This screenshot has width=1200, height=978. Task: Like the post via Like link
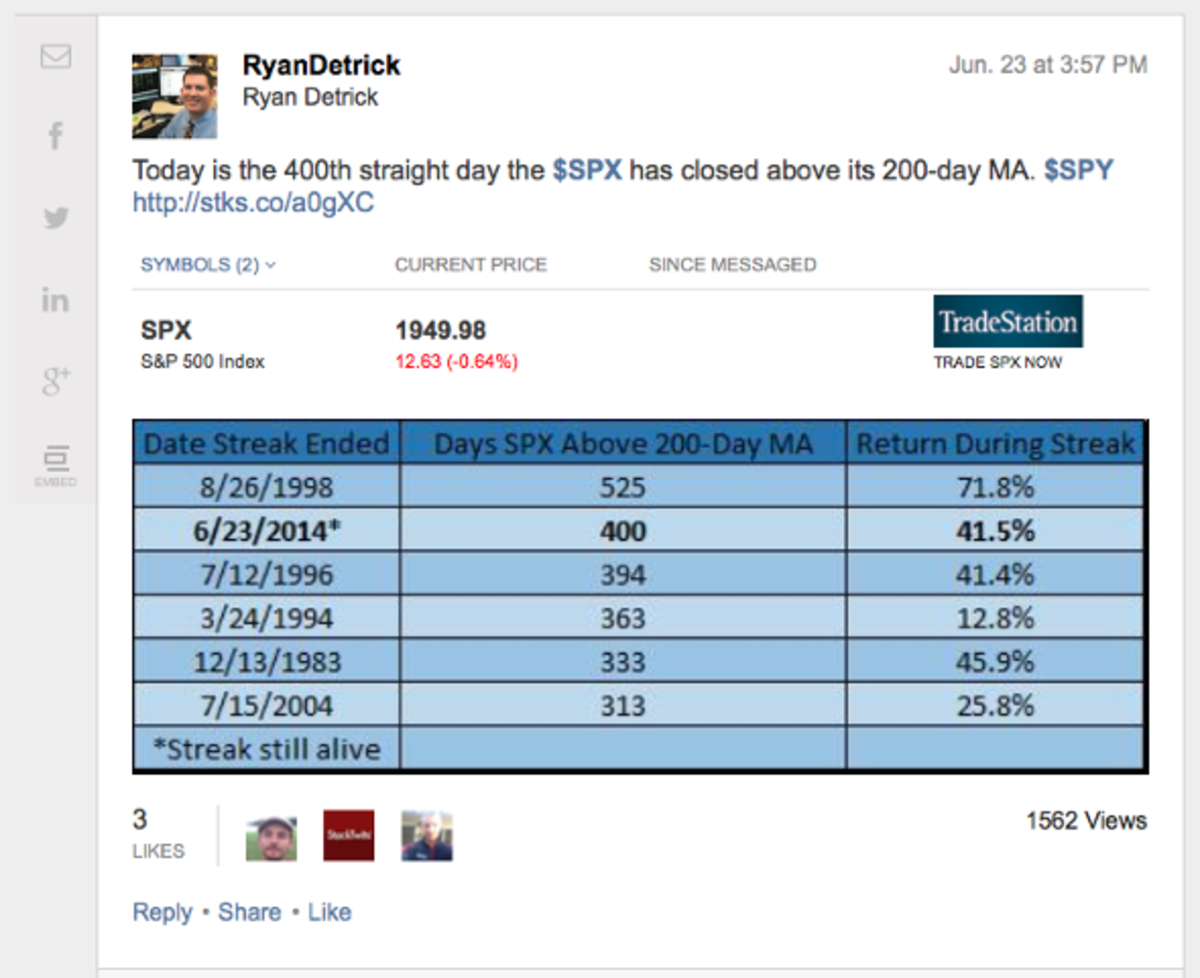pos(329,912)
